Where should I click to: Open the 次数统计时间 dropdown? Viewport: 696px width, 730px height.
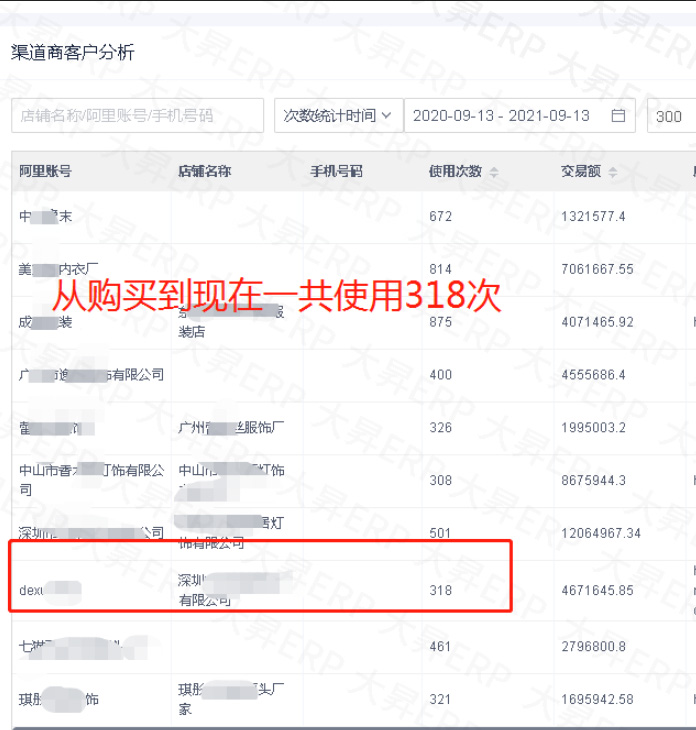coord(338,116)
